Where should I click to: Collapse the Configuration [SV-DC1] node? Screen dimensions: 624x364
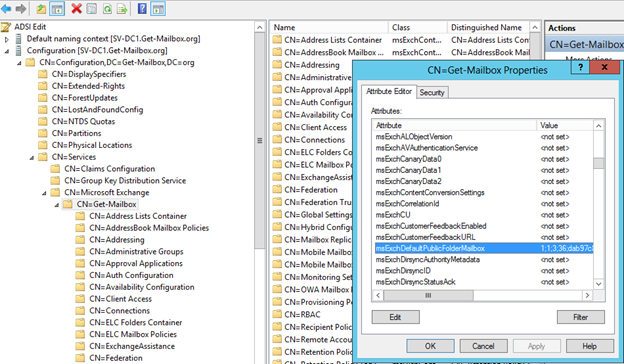(x=6, y=51)
